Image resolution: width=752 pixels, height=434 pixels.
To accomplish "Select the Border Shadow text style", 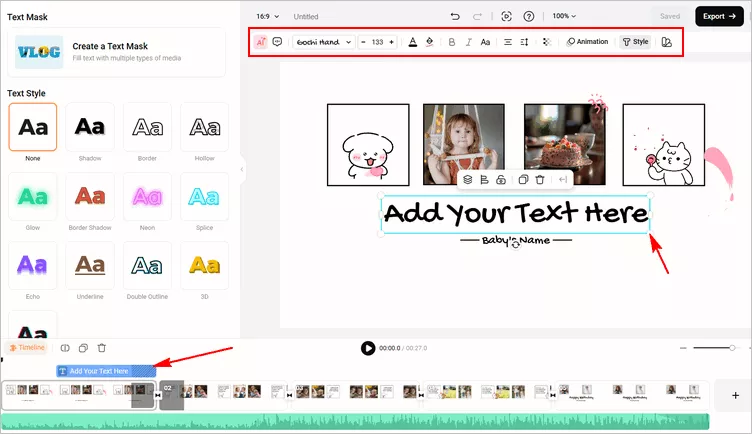I will coord(90,197).
